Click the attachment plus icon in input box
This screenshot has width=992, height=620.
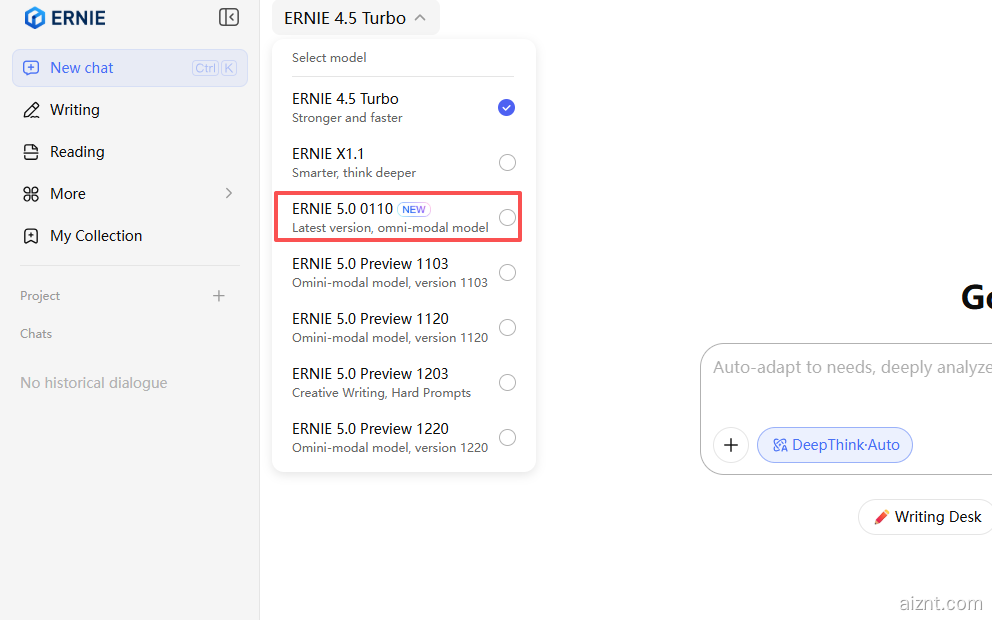click(731, 445)
